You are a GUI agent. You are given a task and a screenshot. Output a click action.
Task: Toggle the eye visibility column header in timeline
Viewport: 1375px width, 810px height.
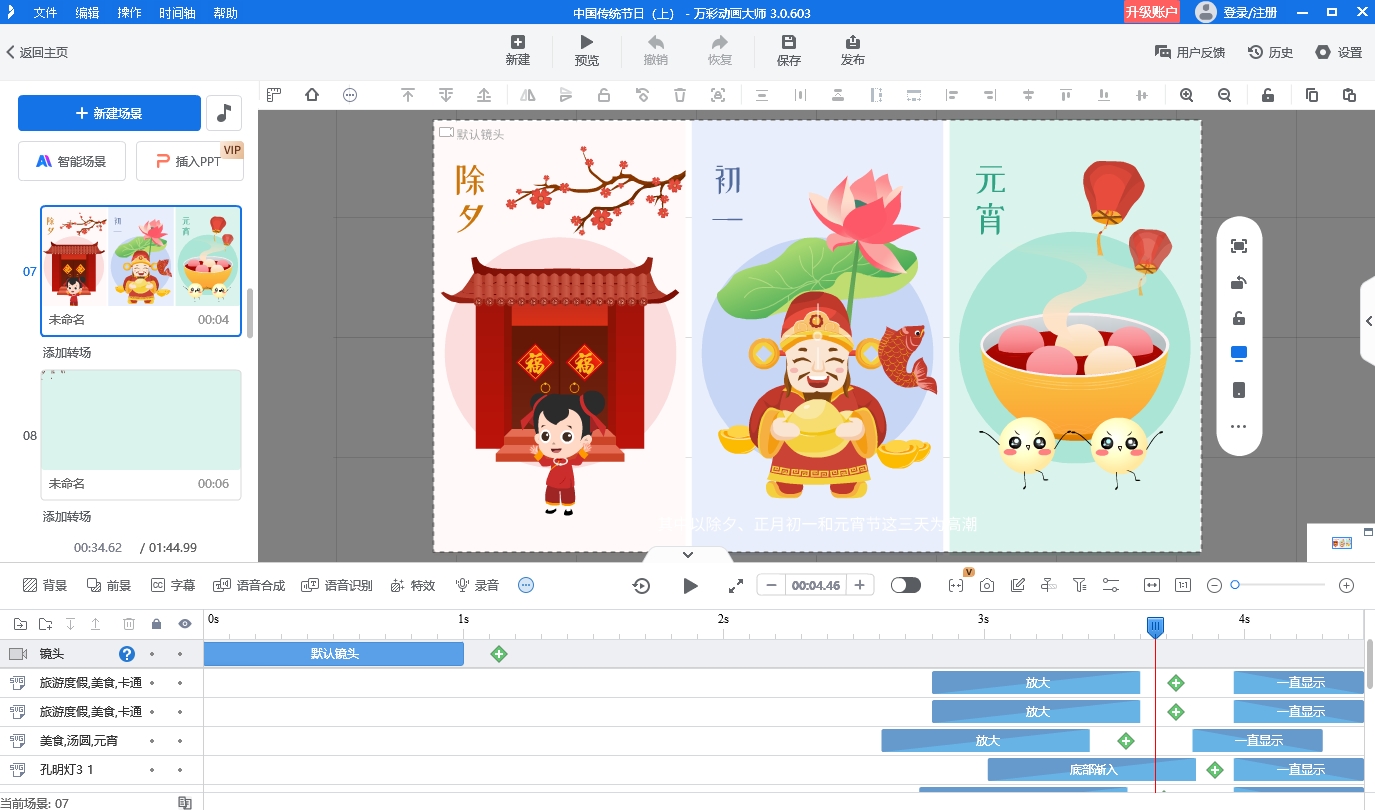pos(185,624)
